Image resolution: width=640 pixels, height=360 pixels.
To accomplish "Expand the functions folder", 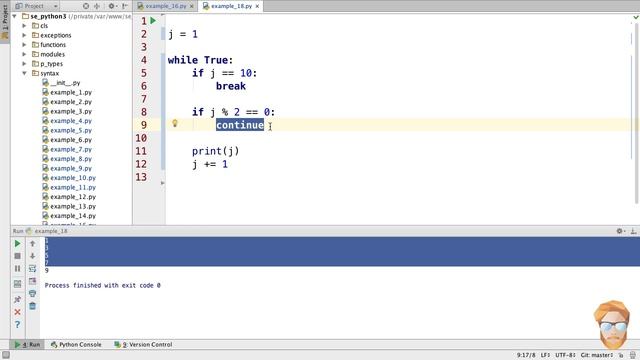I will (x=24, y=44).
